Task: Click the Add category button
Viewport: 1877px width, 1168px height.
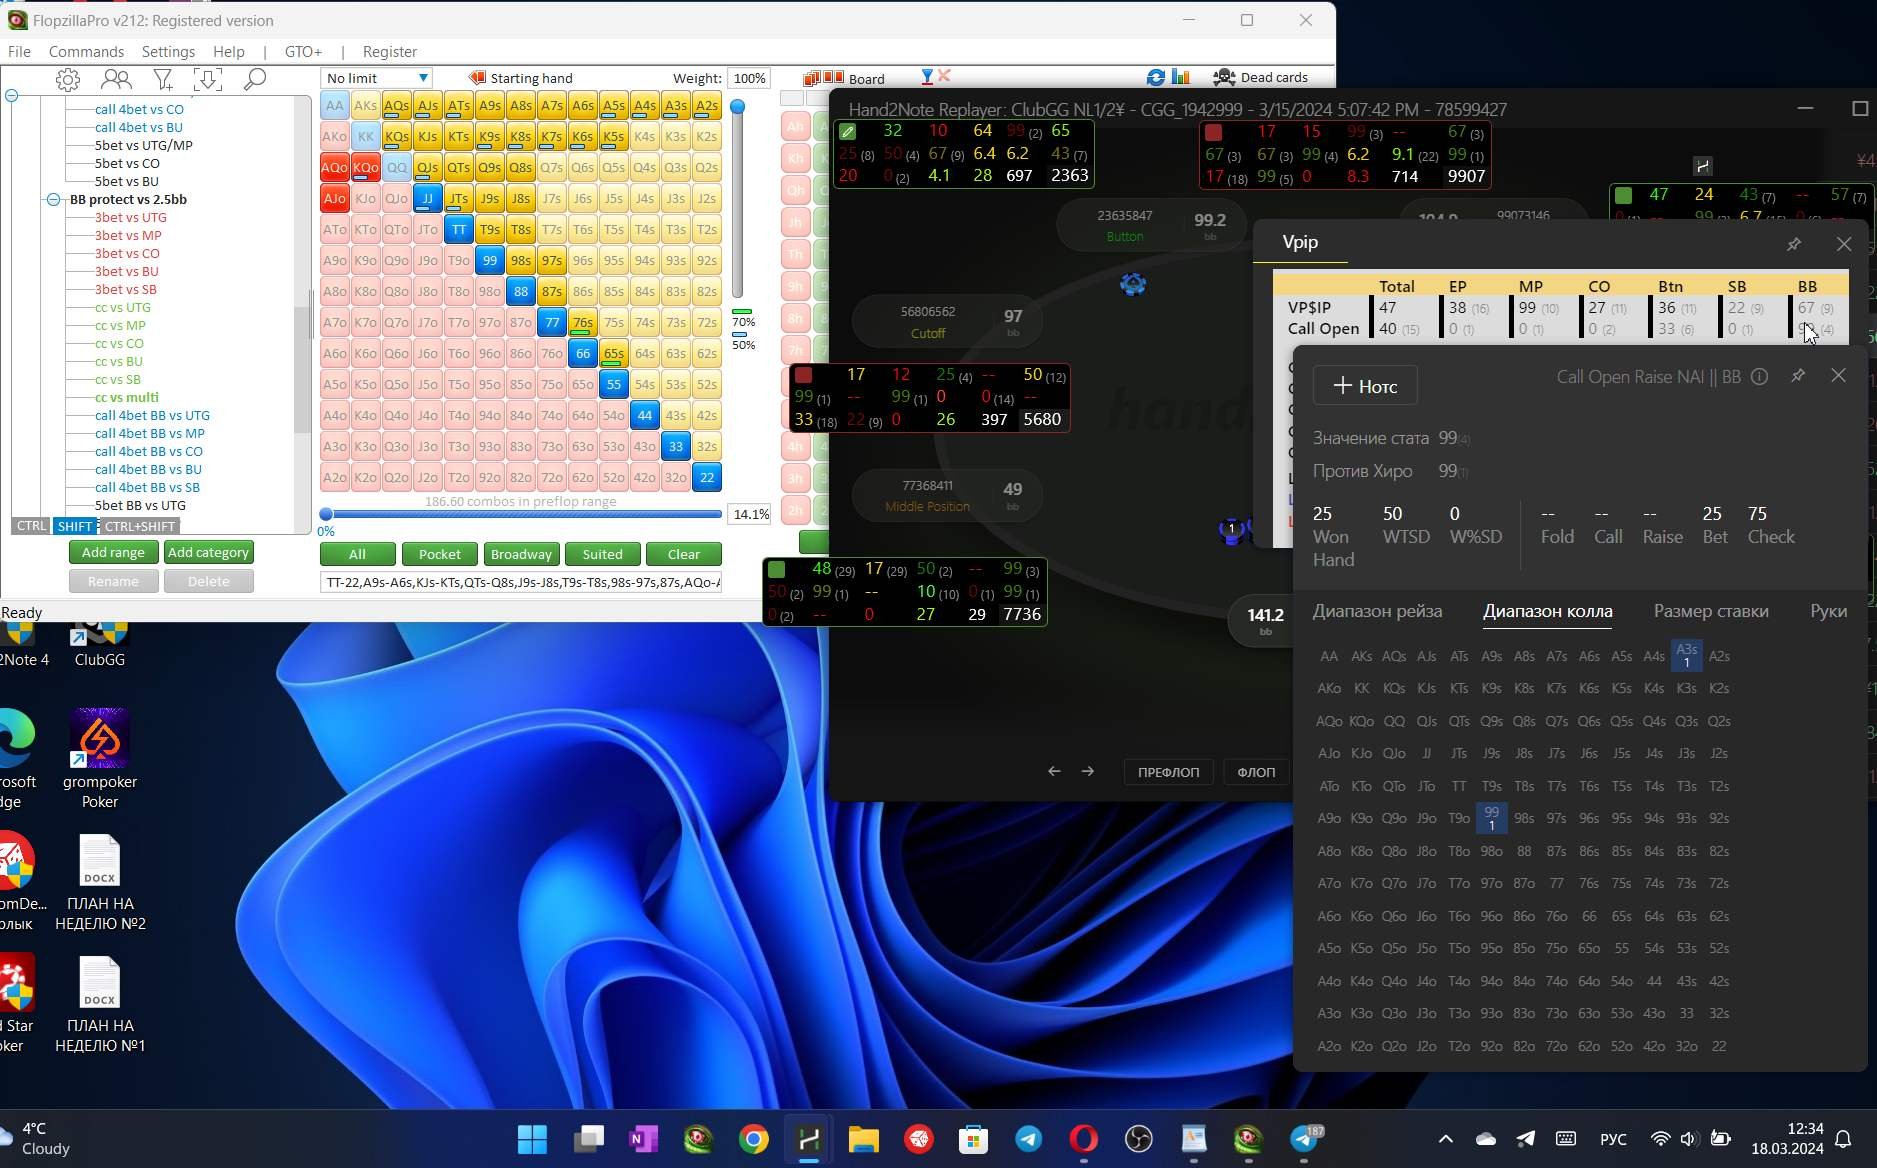Action: (x=208, y=552)
